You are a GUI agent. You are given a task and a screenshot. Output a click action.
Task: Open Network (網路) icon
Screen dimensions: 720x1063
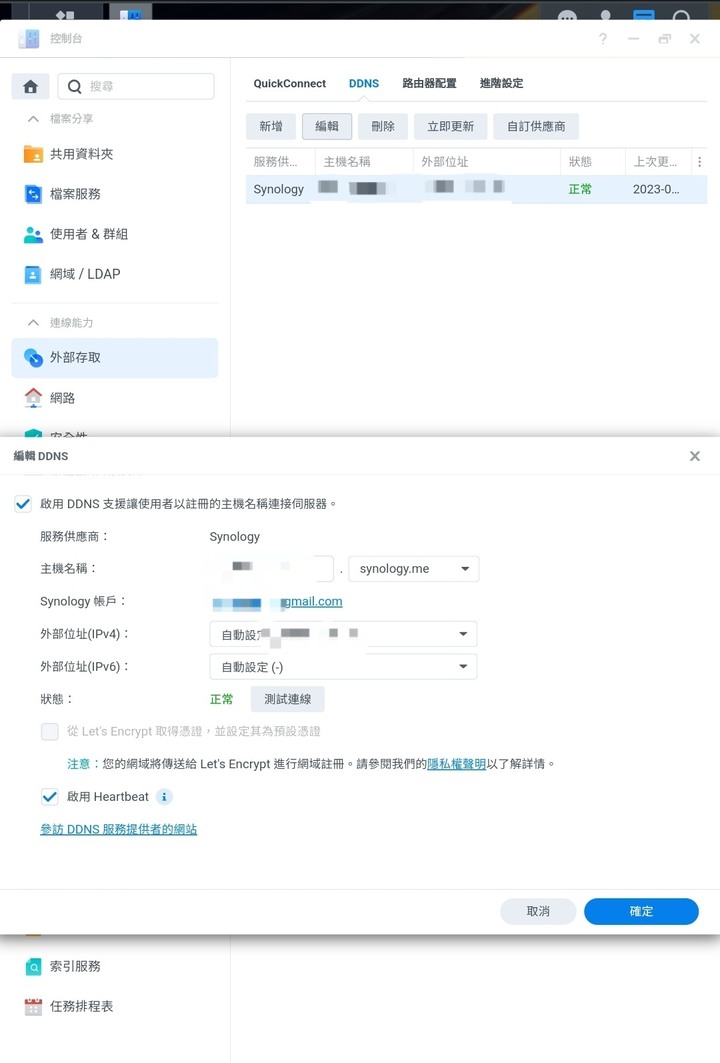pos(33,398)
